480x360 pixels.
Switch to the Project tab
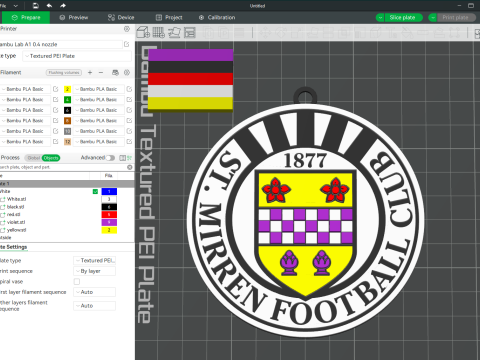(x=169, y=18)
